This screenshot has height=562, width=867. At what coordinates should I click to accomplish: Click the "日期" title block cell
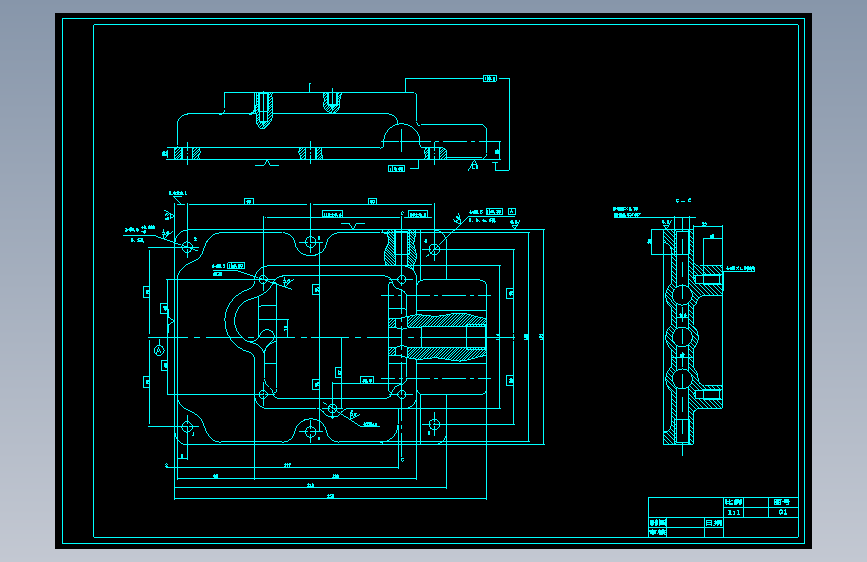713,523
